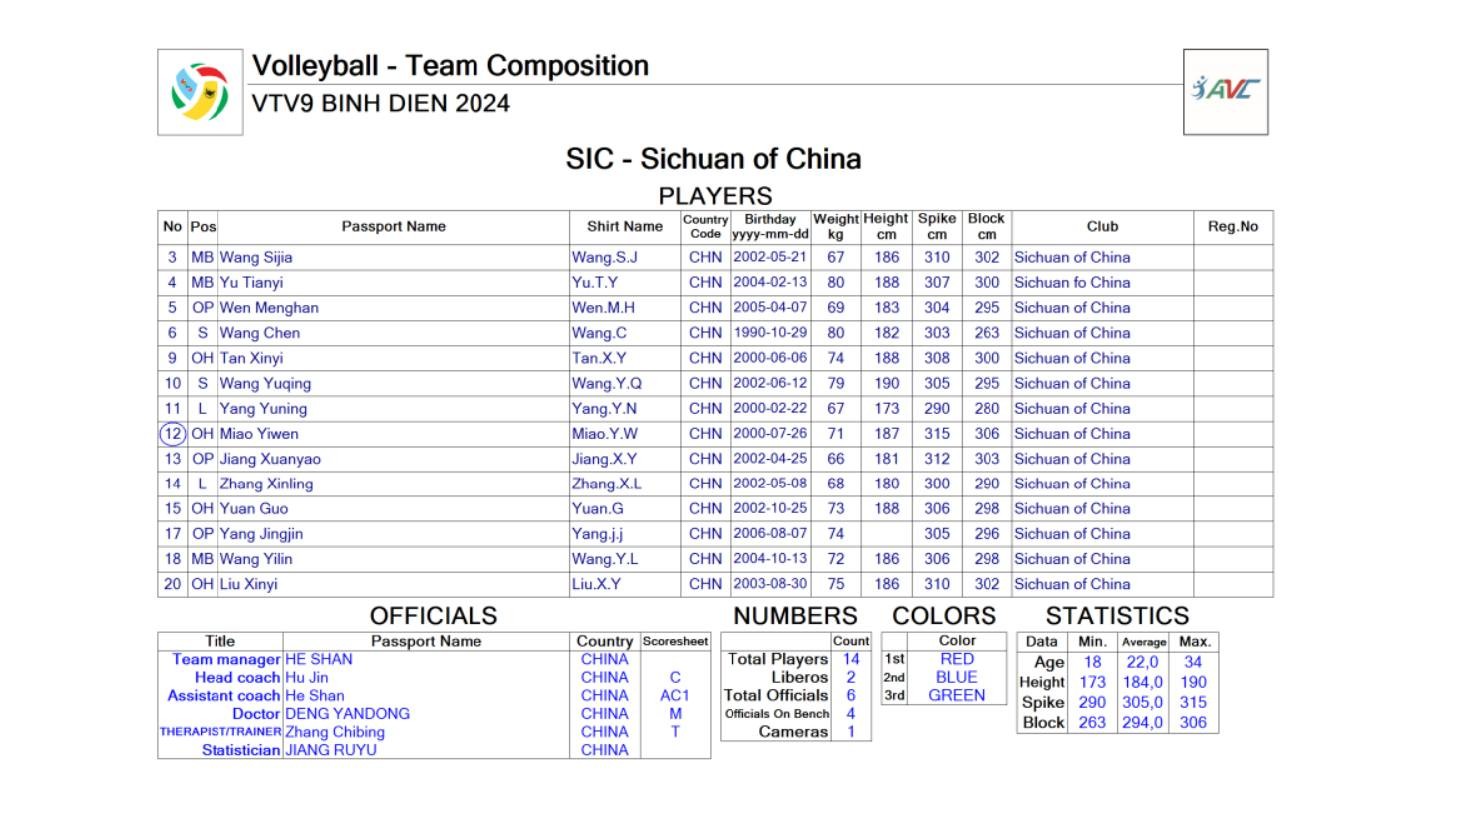This screenshot has width=1460, height=822.
Task: Select player name Wang Sijia
Action: coord(256,258)
